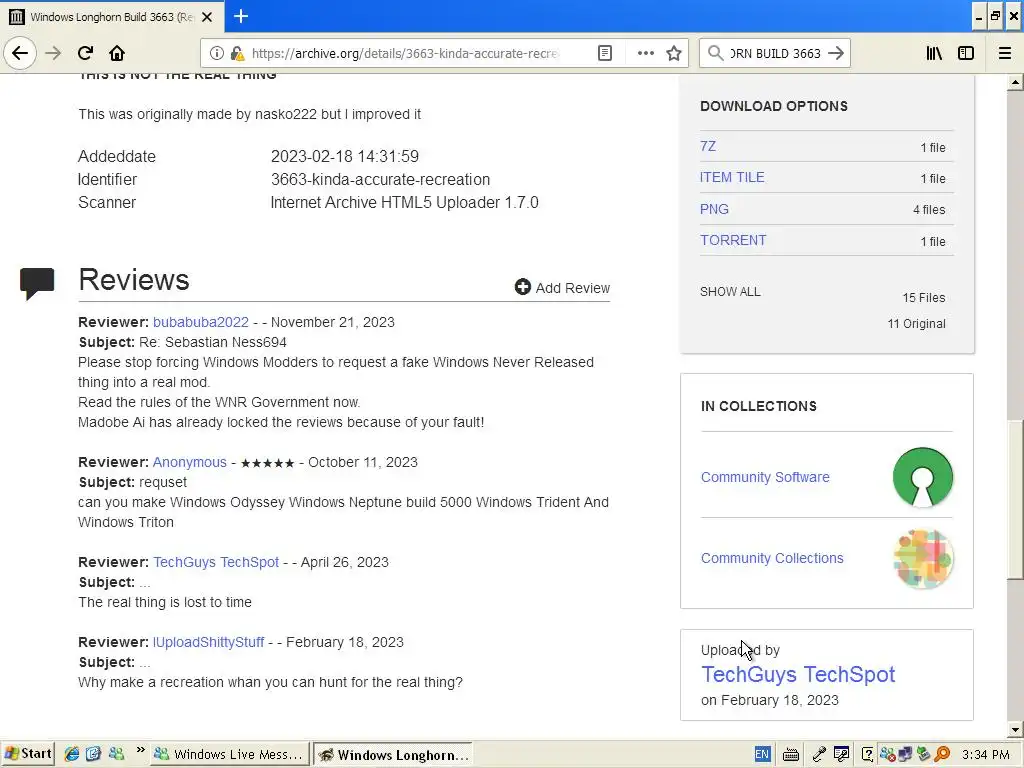
Task: Open a new tab with plus button
Action: coord(241,16)
